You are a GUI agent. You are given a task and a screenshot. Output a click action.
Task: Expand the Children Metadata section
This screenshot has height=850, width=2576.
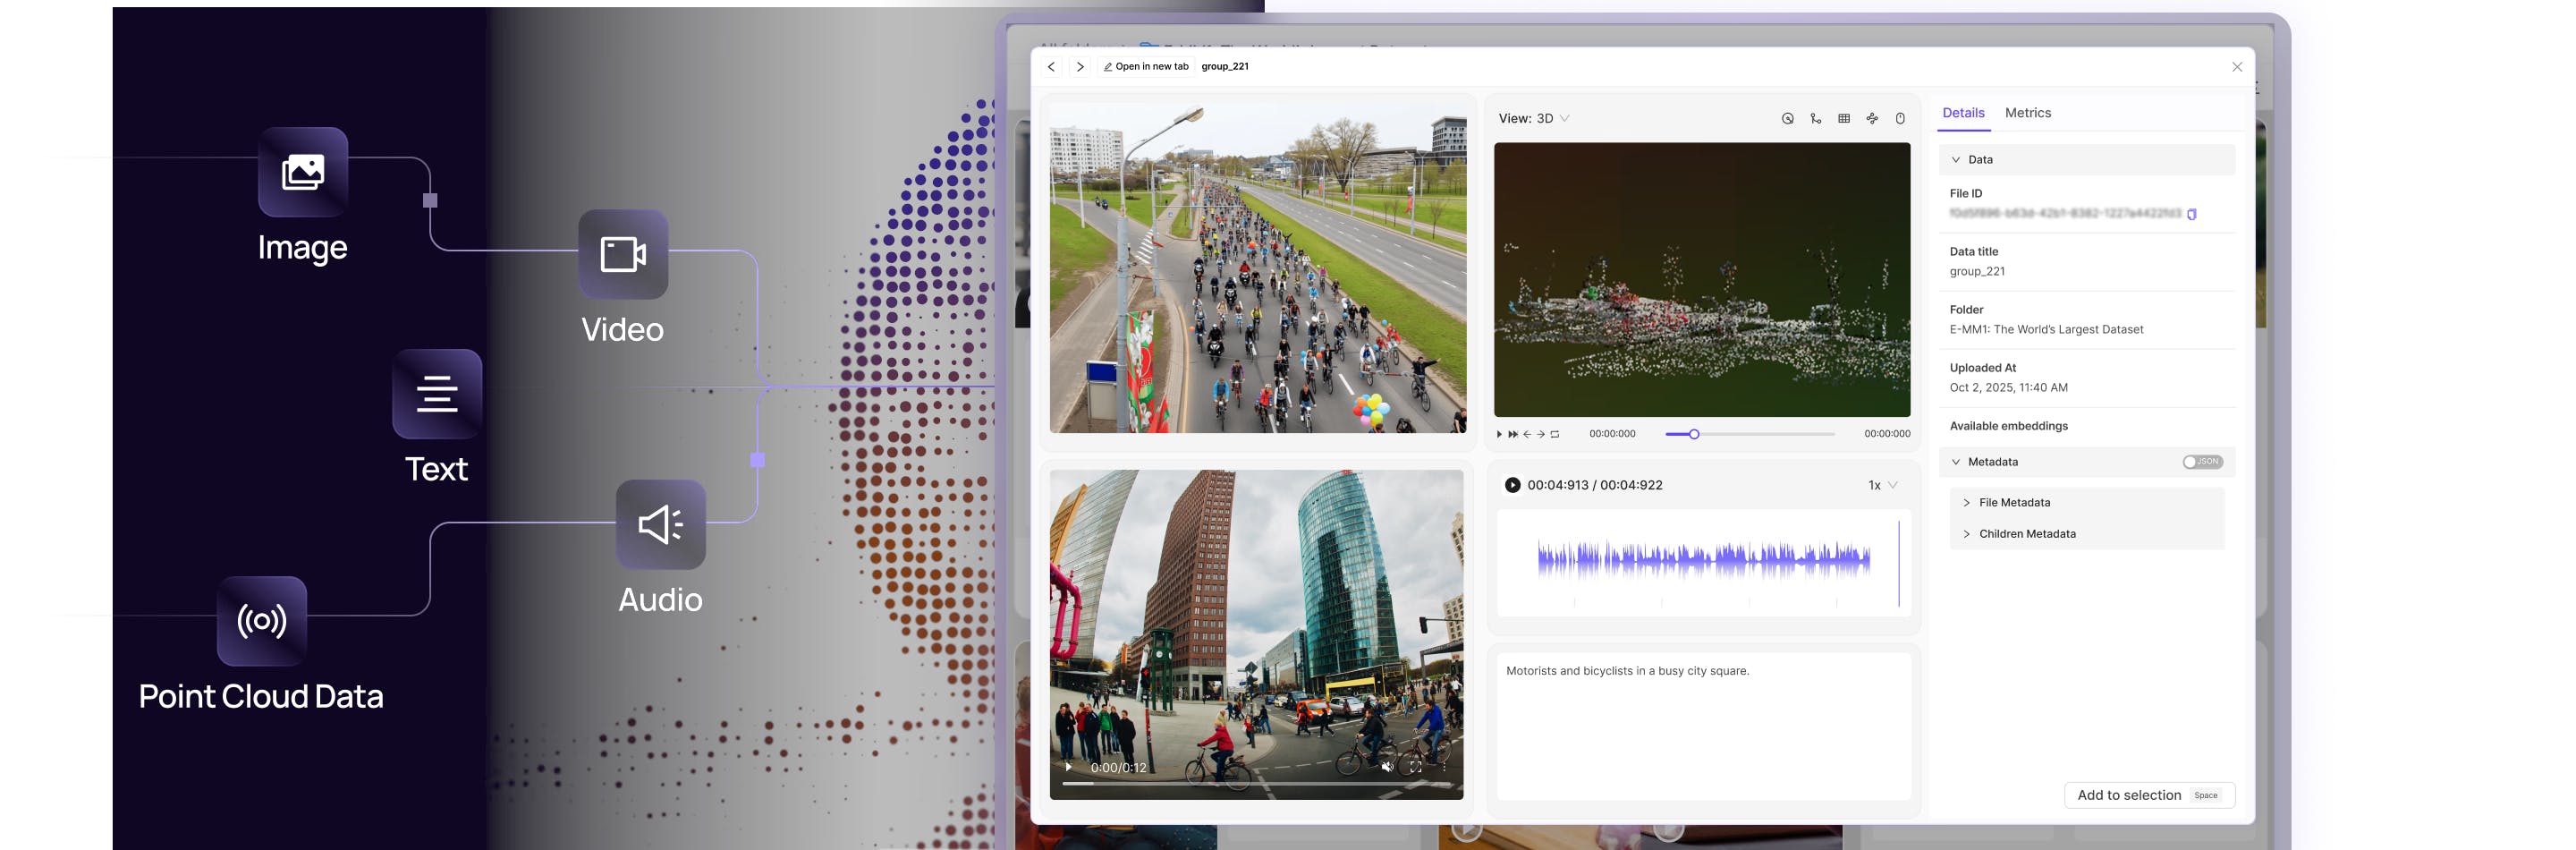(2026, 534)
